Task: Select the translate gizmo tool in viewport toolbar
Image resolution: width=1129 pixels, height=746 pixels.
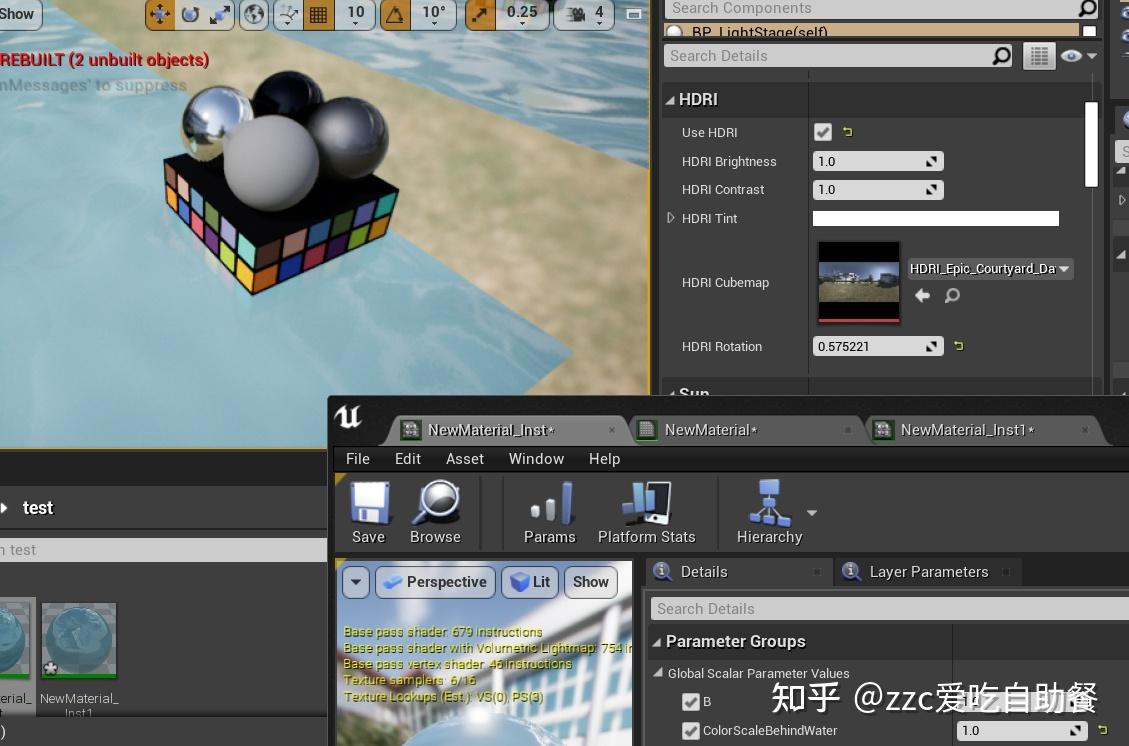Action: pyautogui.click(x=160, y=14)
